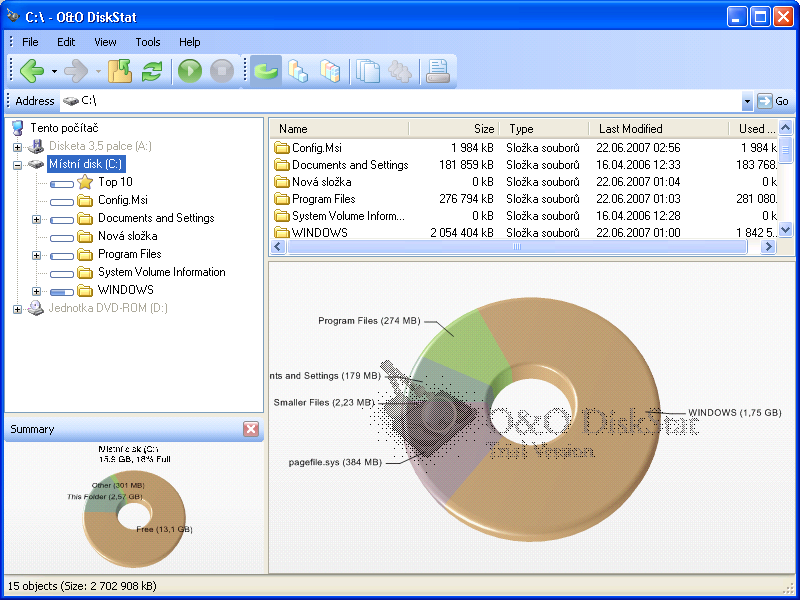
Task: Click the floppy drive A: icon
Action: click(x=36, y=146)
